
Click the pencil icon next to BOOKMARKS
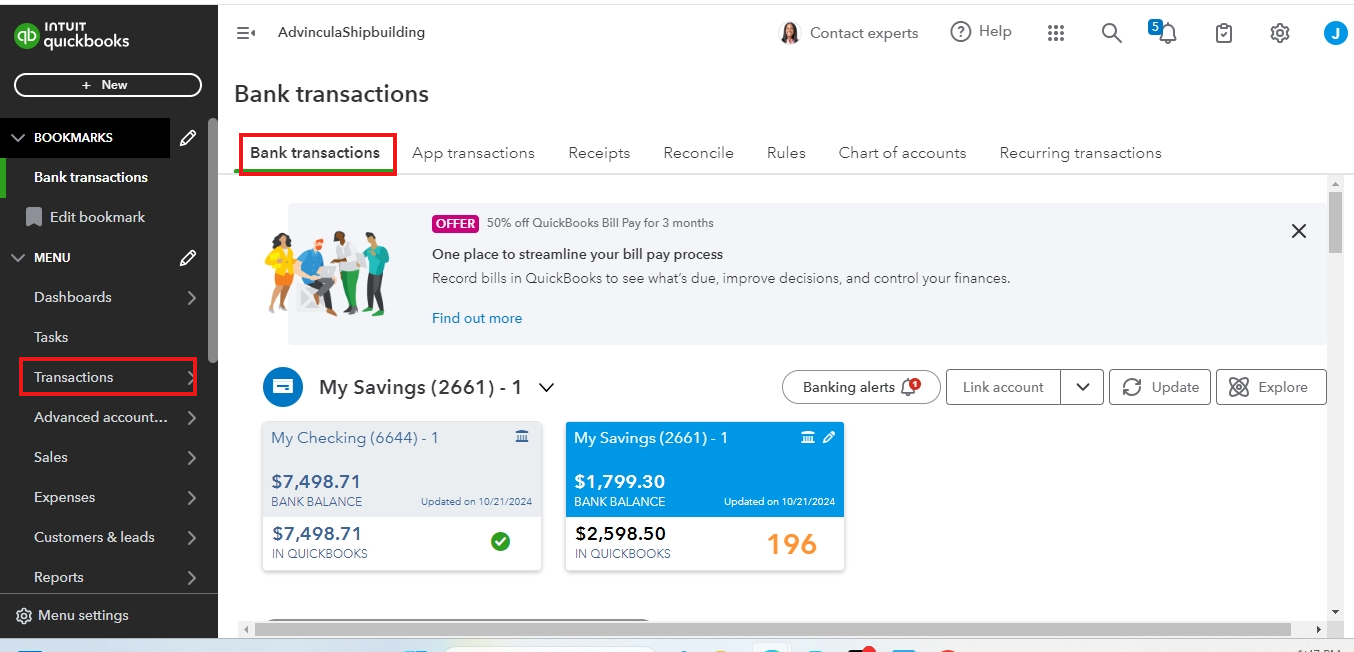click(x=188, y=138)
